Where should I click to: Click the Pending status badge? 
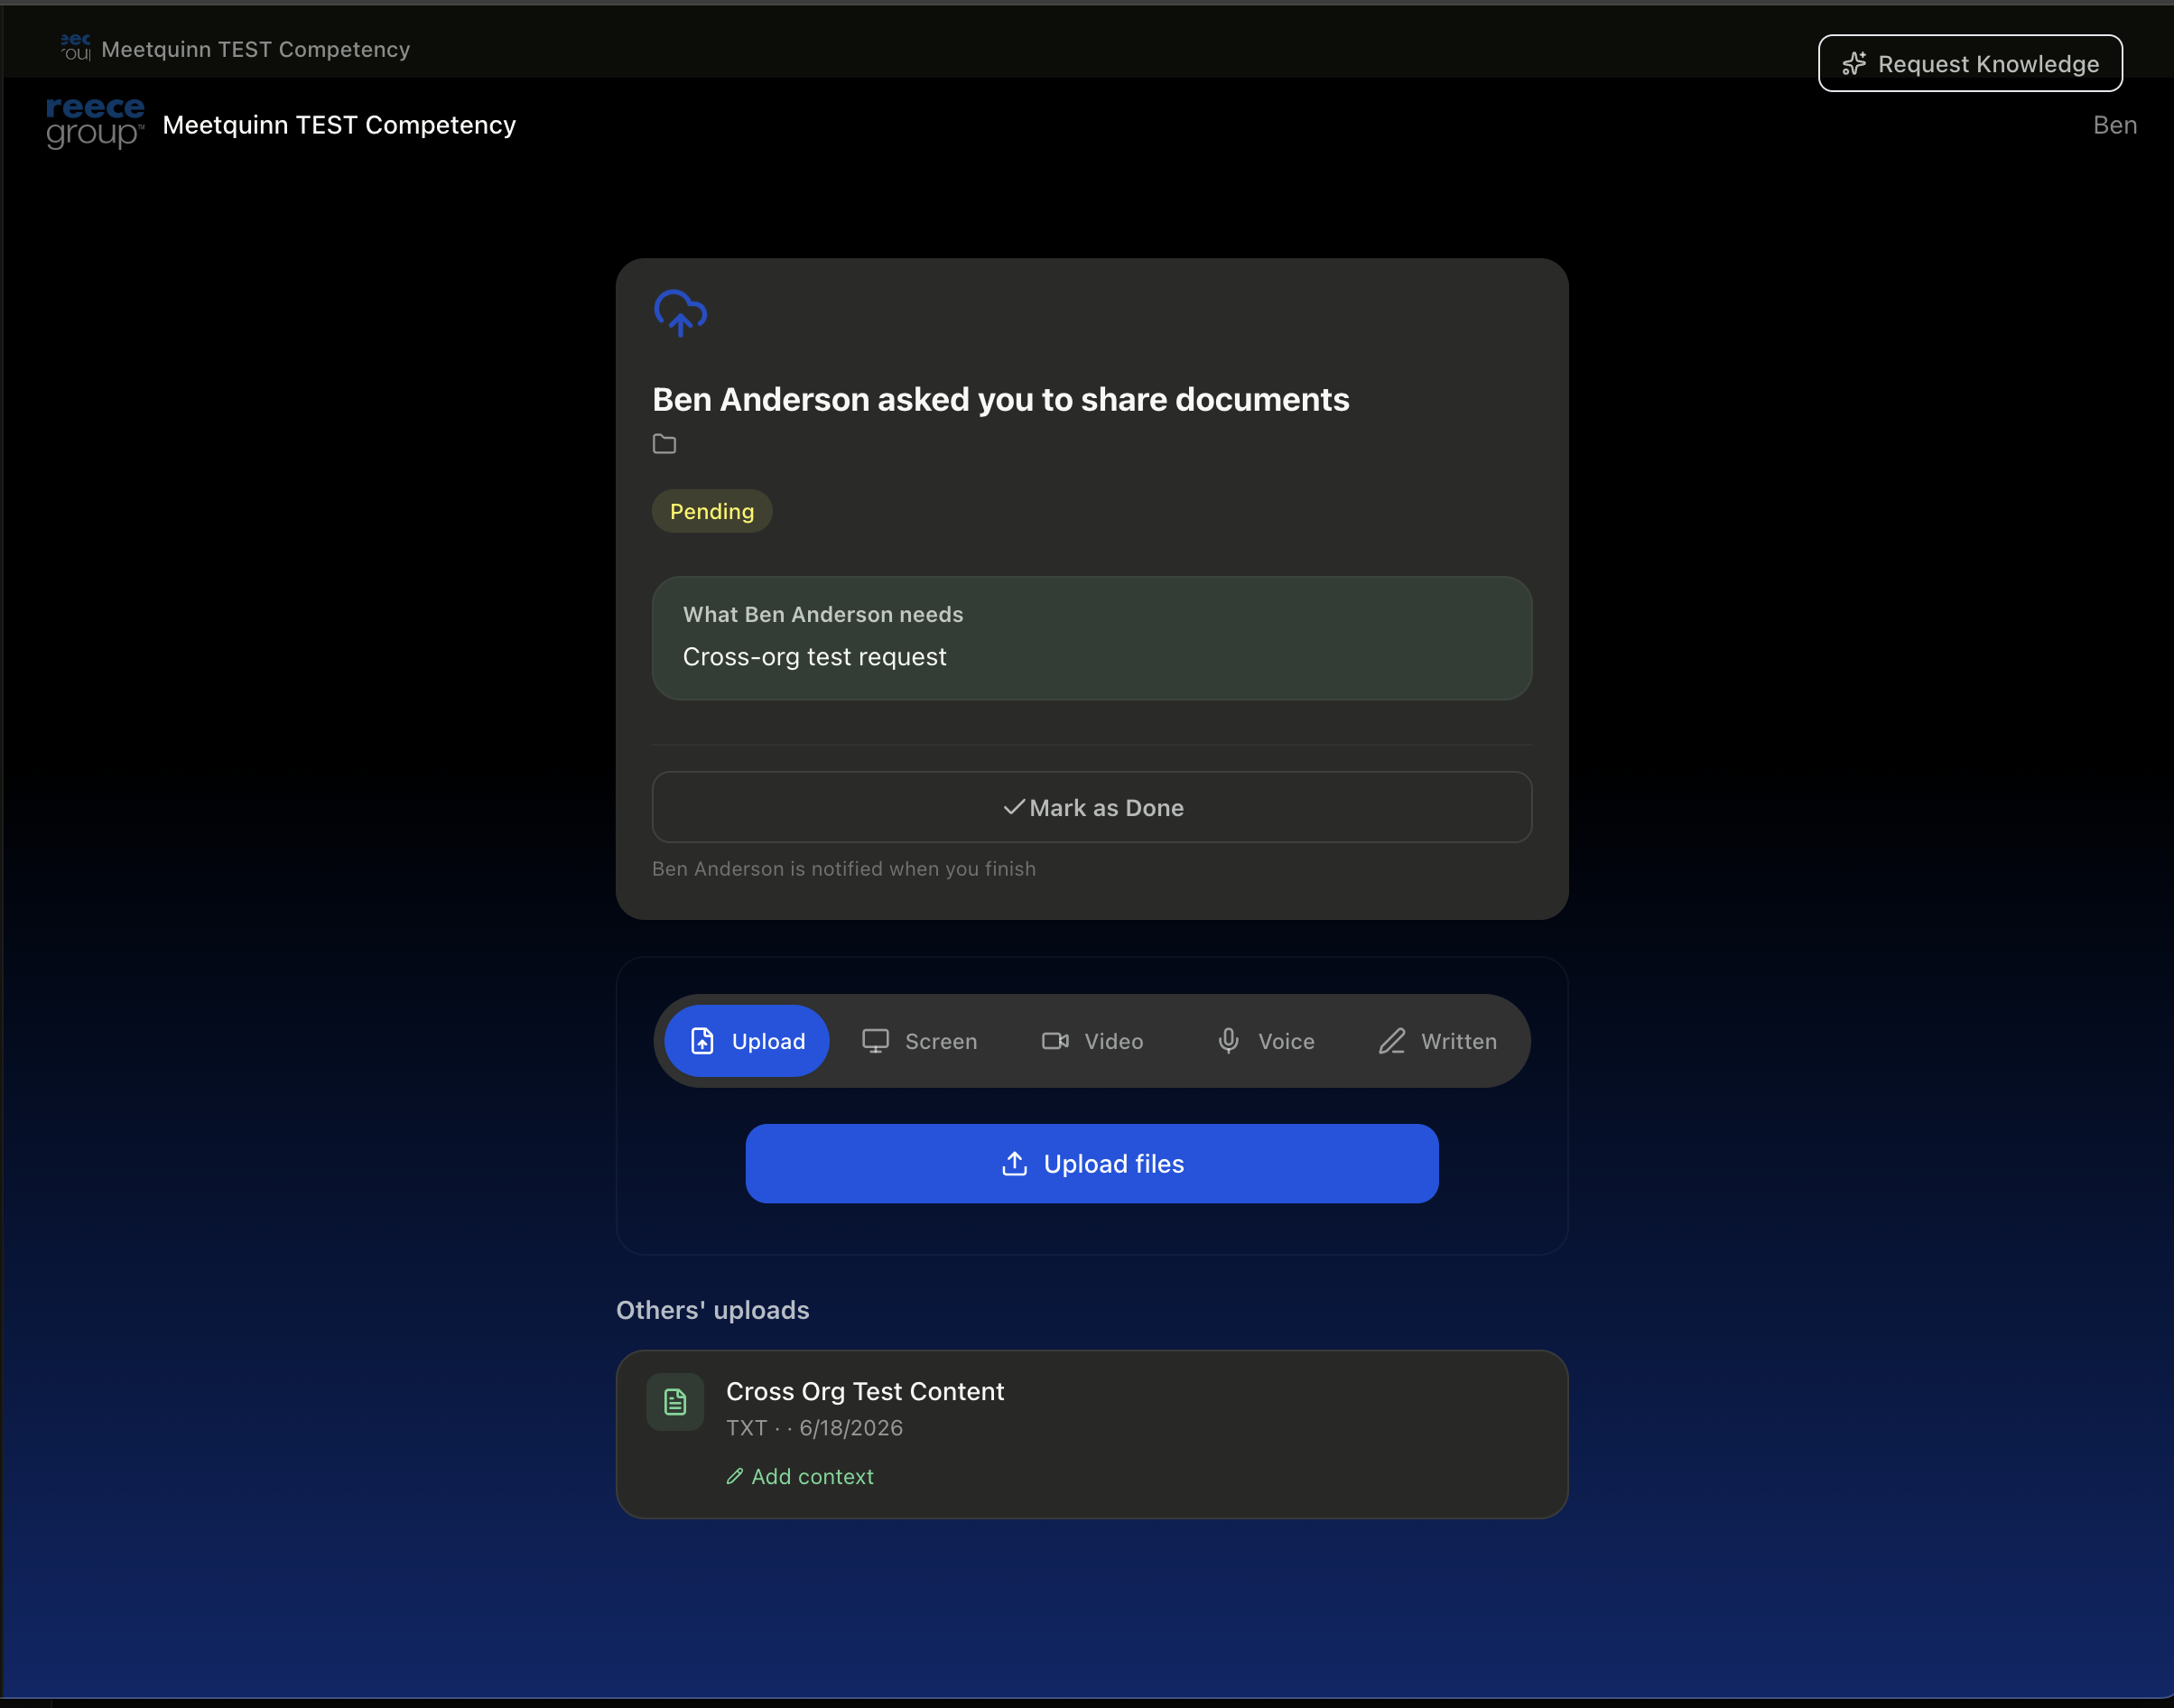pos(712,511)
